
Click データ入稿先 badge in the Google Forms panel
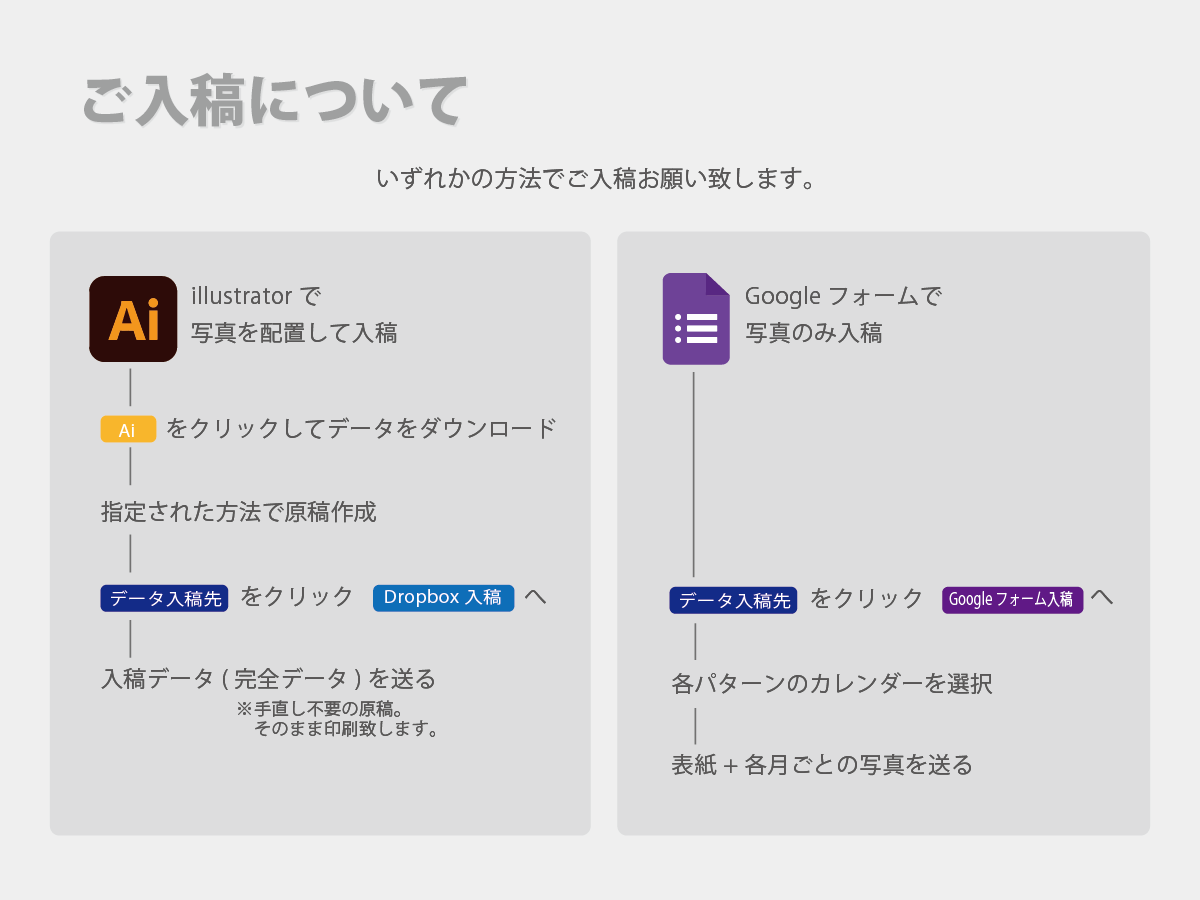pos(733,600)
